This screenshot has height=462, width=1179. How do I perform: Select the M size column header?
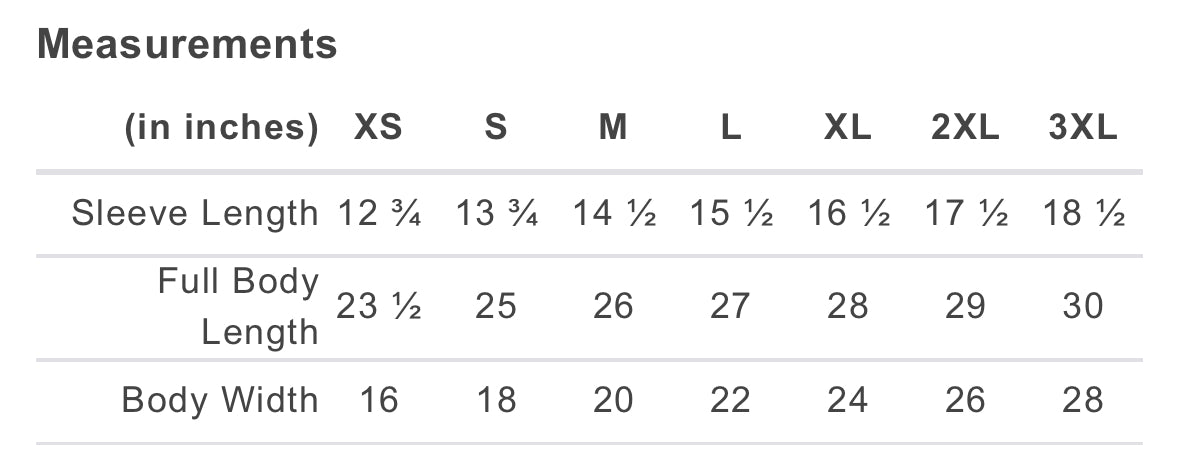(613, 128)
